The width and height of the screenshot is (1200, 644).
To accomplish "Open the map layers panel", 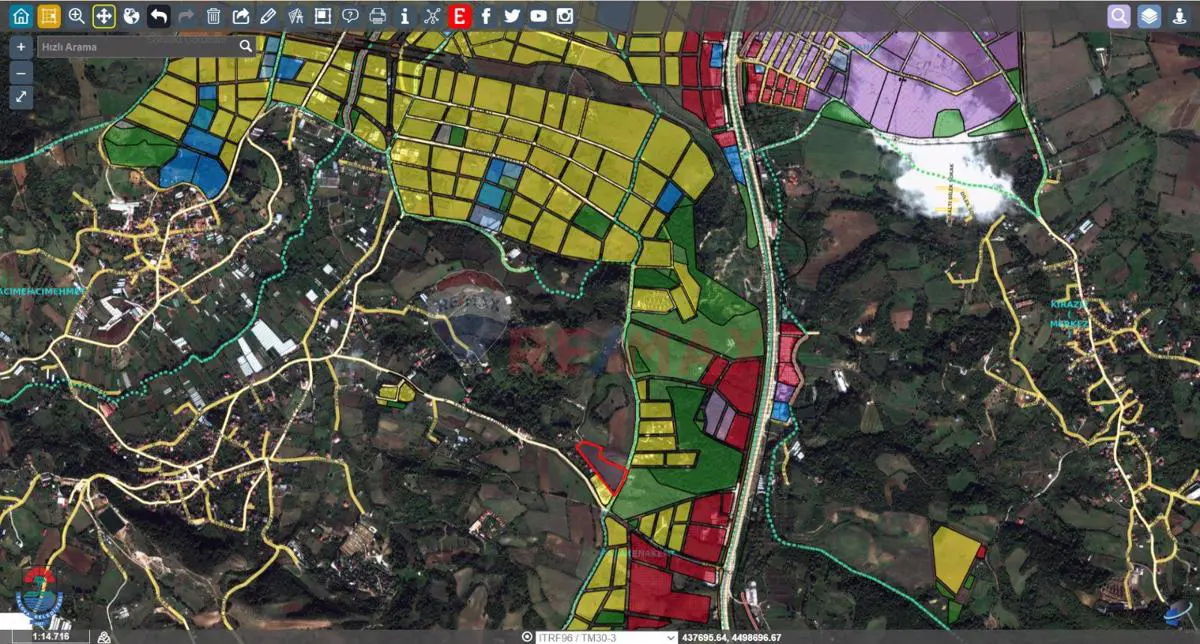I will click(1149, 16).
